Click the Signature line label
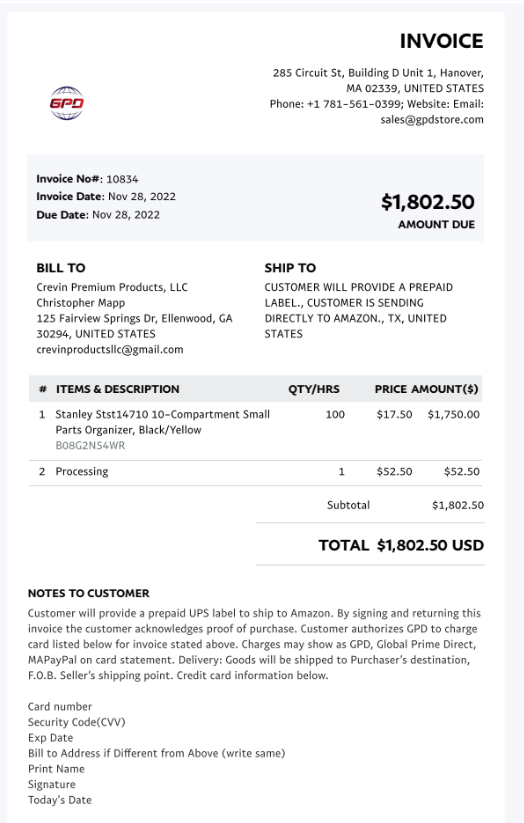This screenshot has width=524, height=823. (51, 784)
